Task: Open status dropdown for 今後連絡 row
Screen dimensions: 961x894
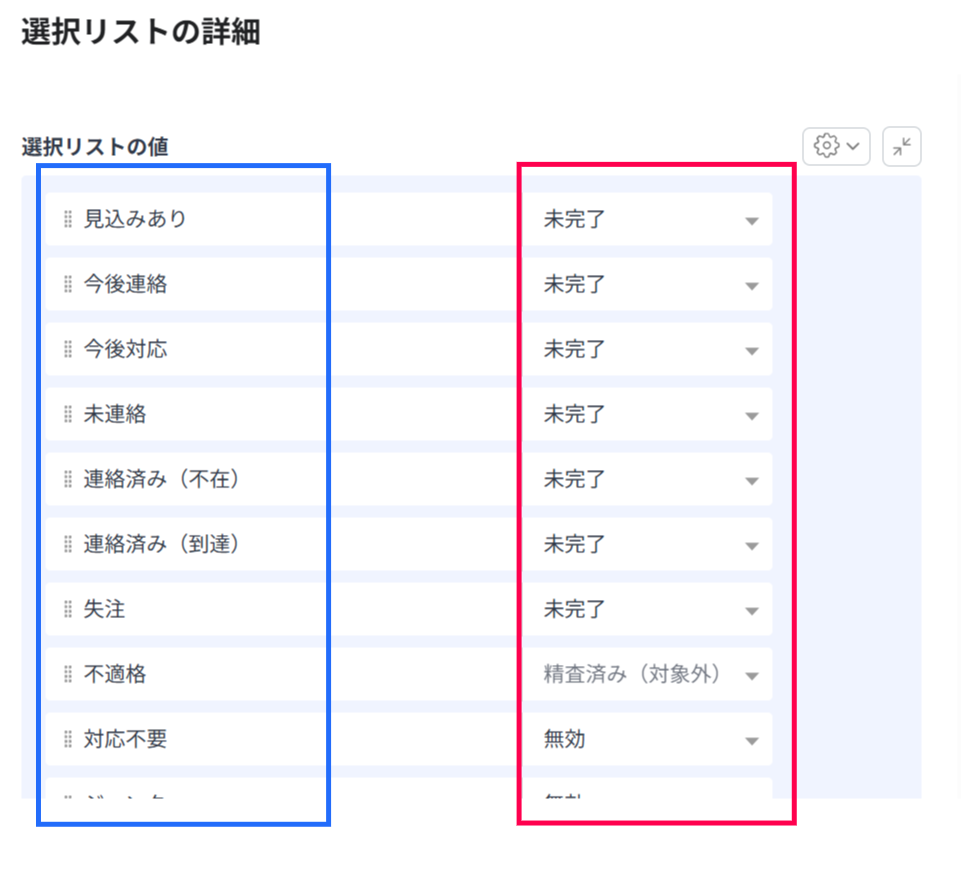Action: pyautogui.click(x=647, y=284)
